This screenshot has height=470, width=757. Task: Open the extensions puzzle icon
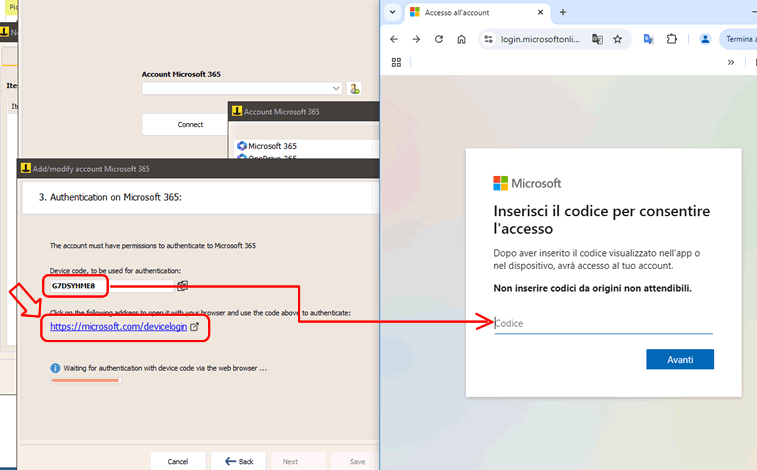click(x=672, y=39)
